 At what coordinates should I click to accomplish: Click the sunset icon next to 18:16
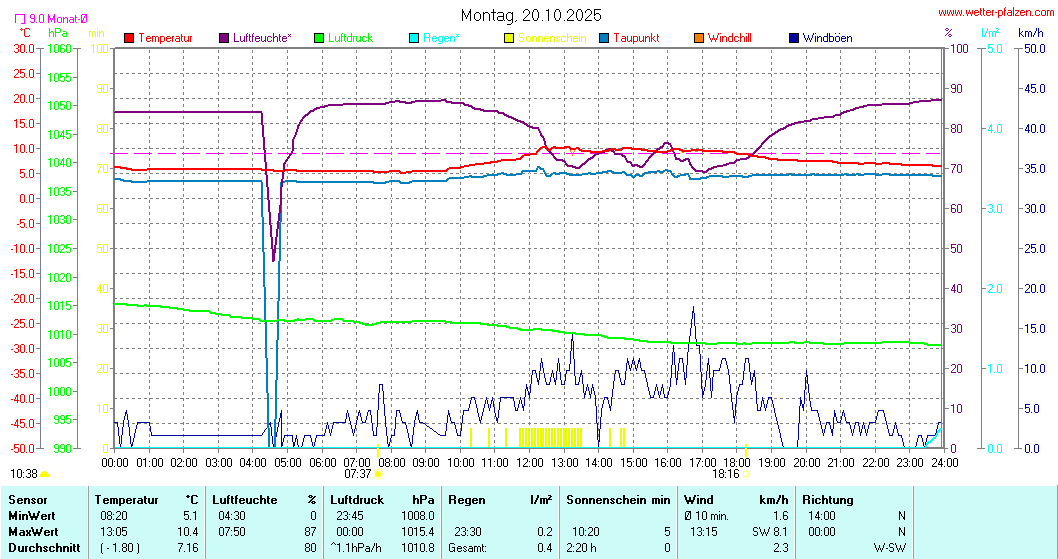pos(746,474)
